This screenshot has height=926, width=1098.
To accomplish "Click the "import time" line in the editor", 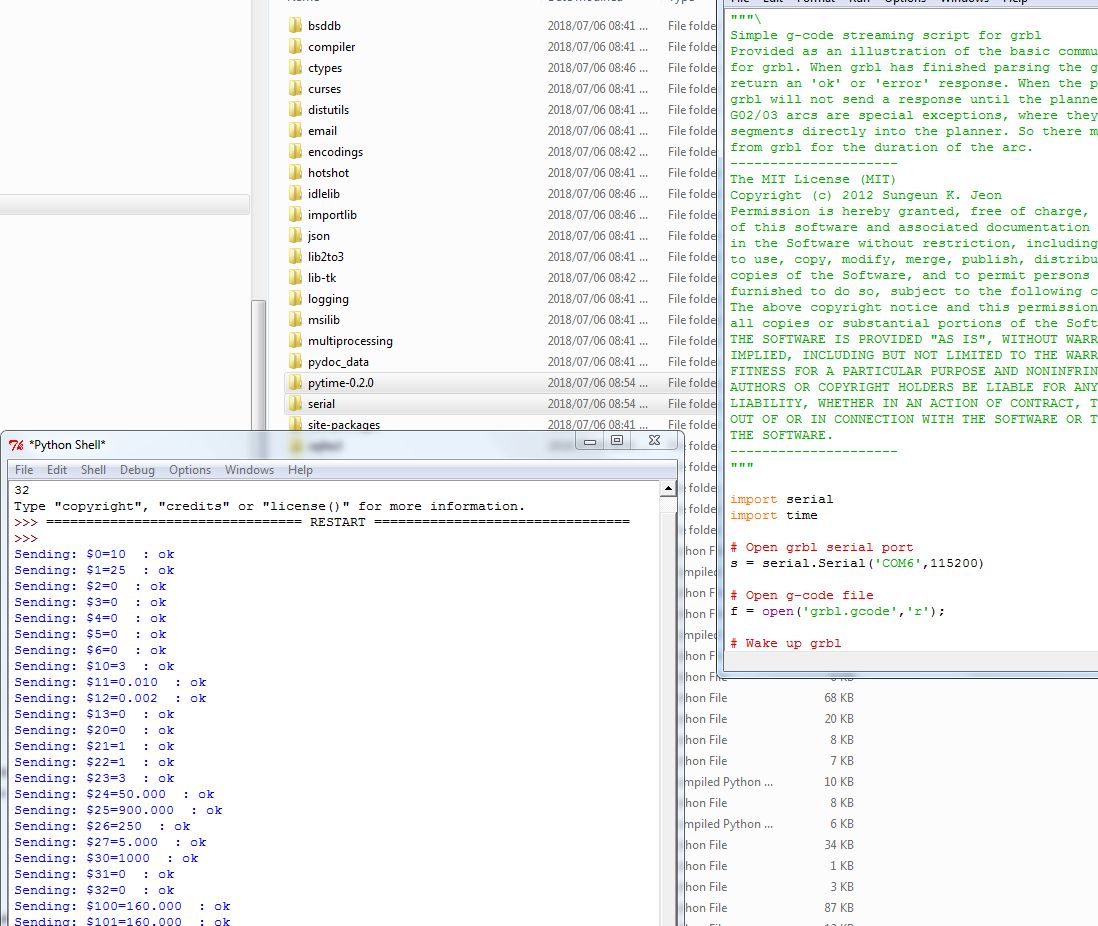I will [774, 516].
